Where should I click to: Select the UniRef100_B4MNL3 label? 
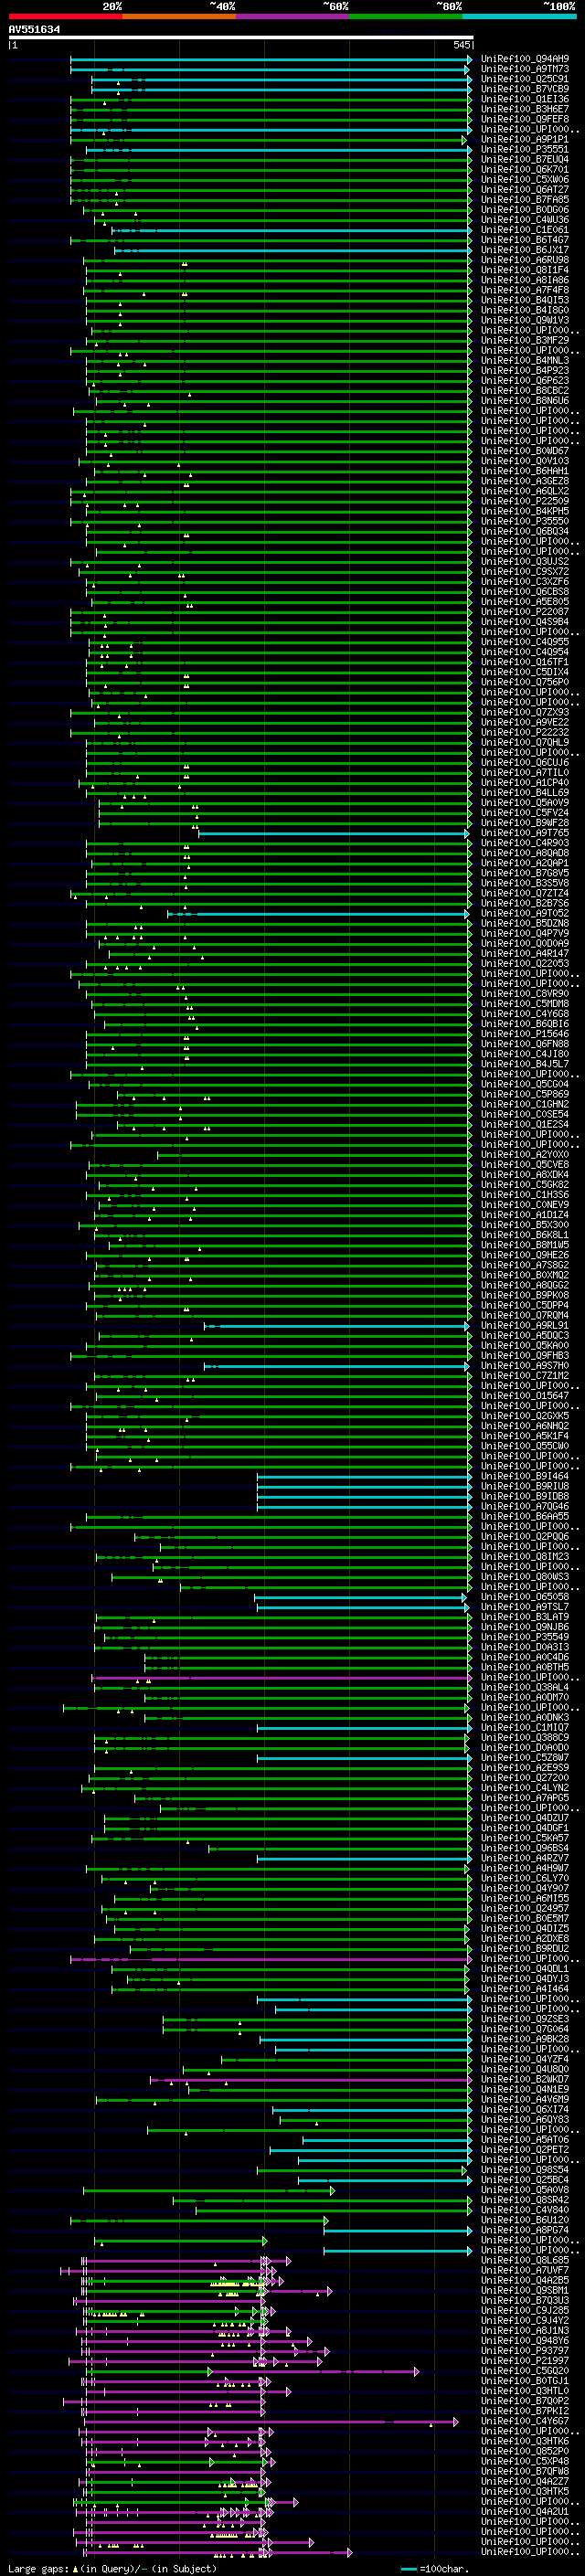(525, 361)
